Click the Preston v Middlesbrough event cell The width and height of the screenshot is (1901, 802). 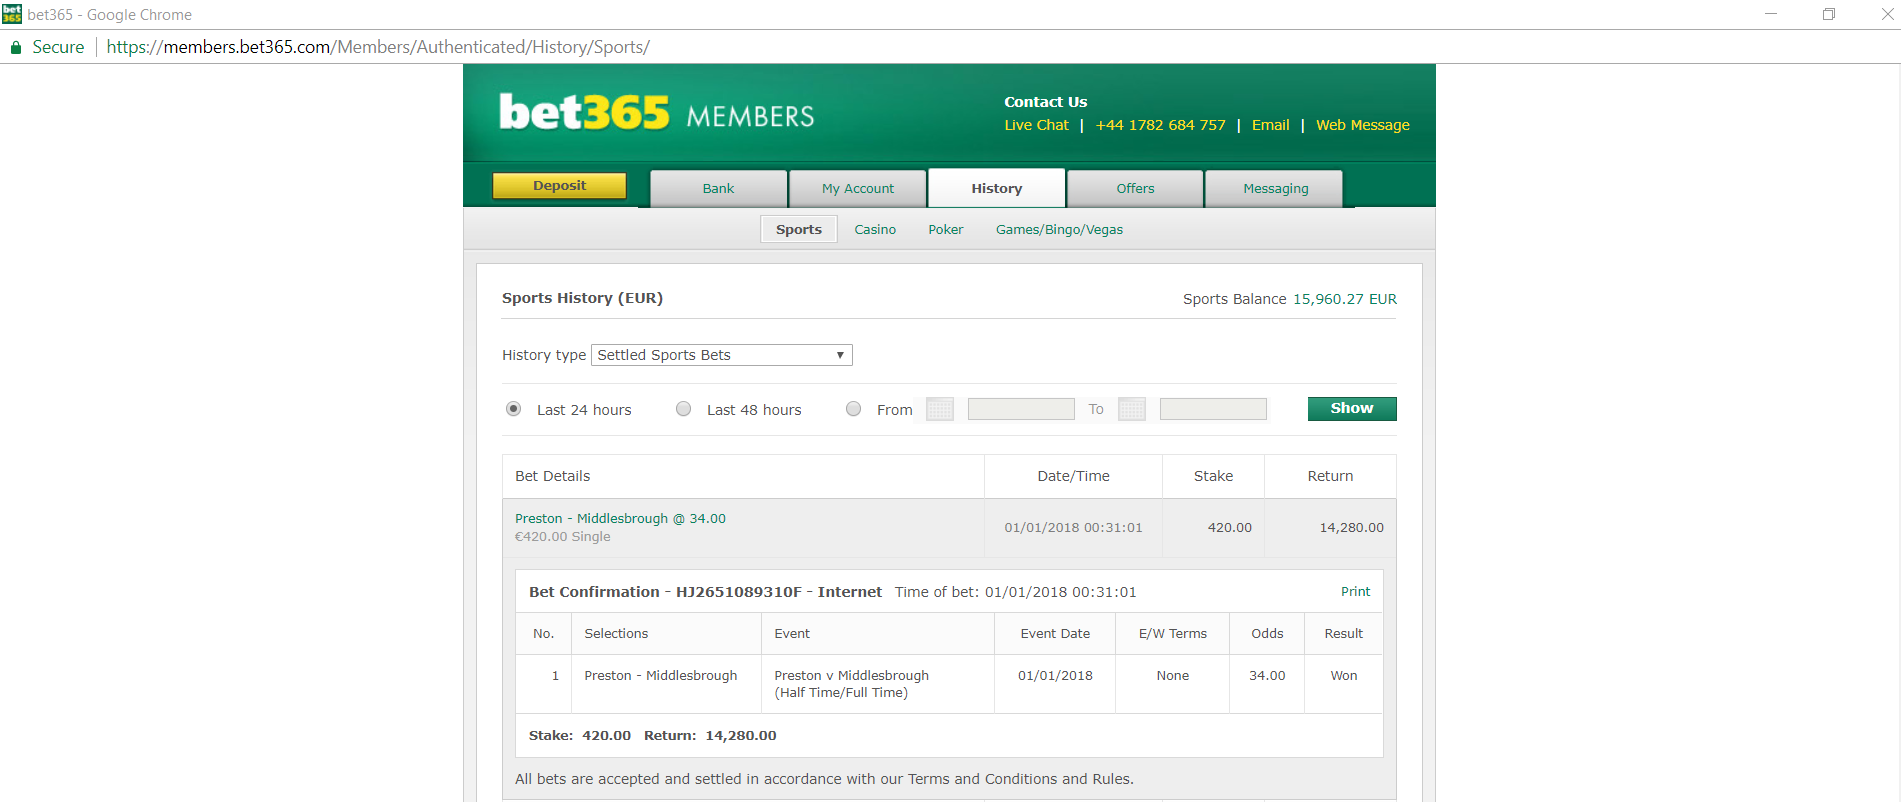(878, 683)
